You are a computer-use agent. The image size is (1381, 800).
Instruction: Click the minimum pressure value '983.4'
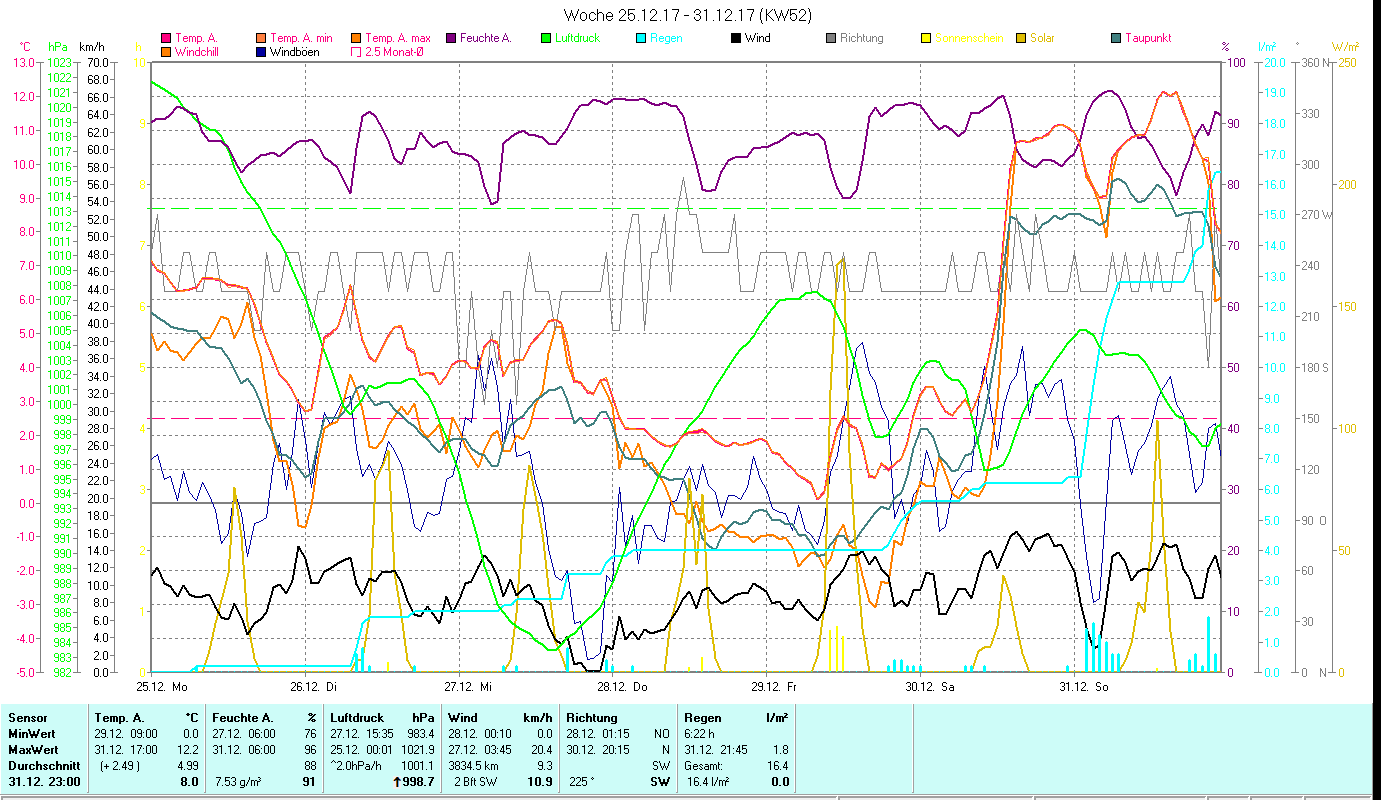420,734
